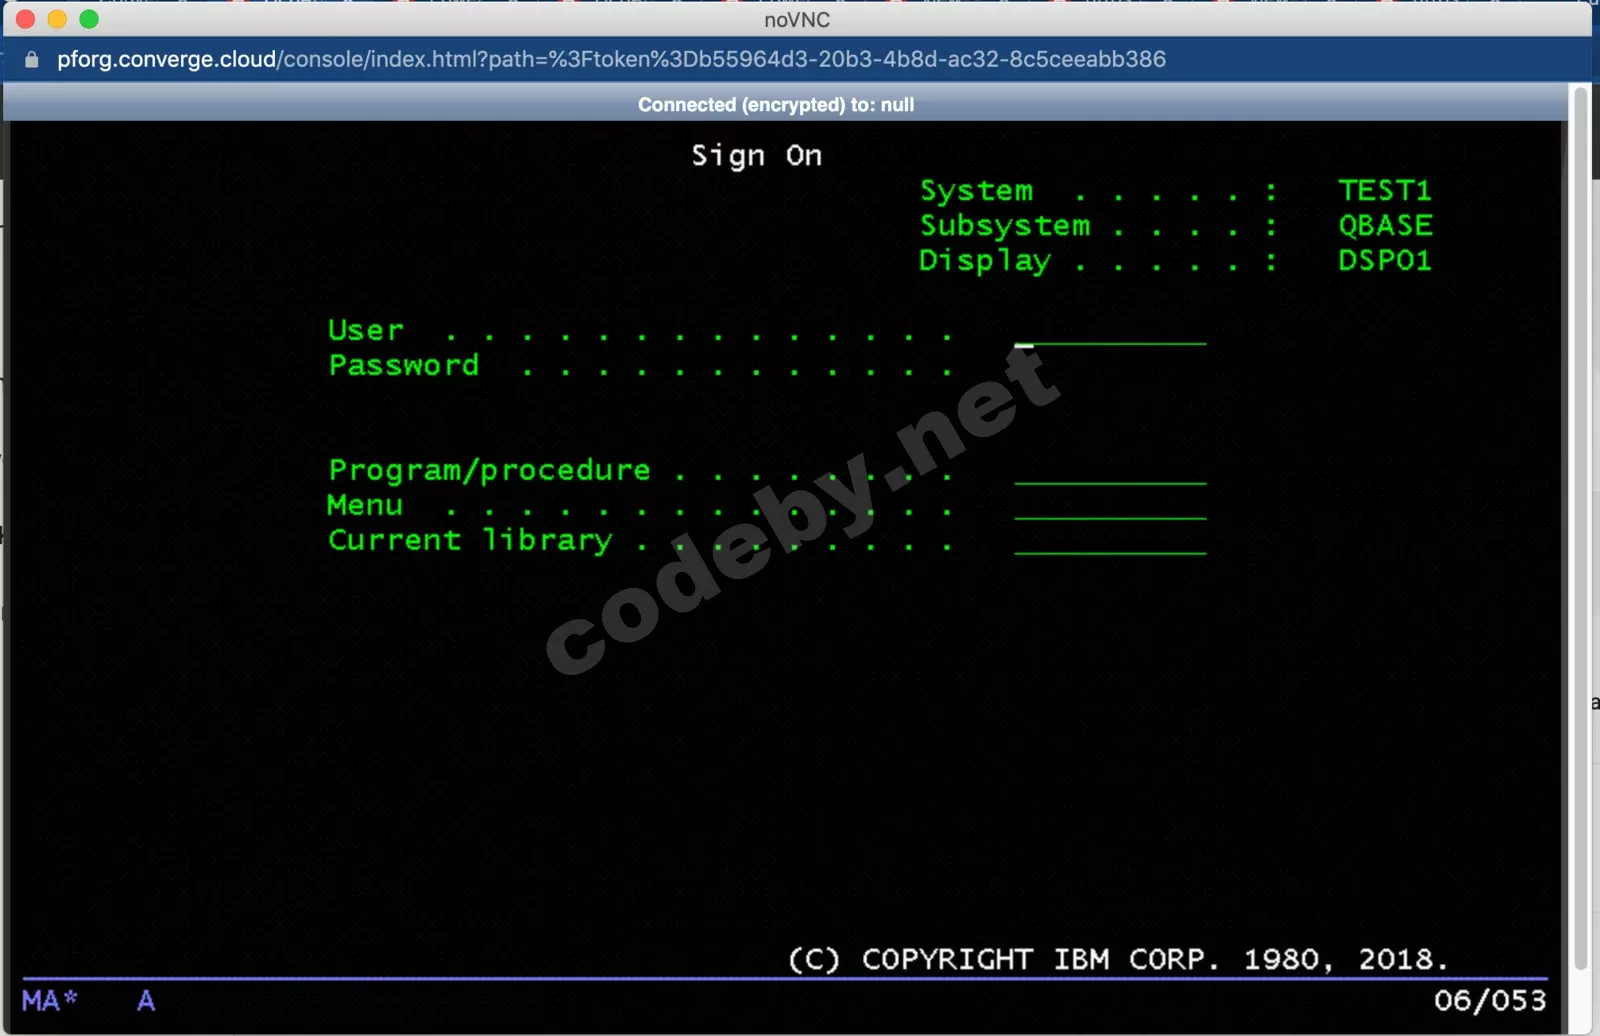This screenshot has width=1600, height=1036.
Task: Click the 'Program/procedure' label
Action: [489, 470]
